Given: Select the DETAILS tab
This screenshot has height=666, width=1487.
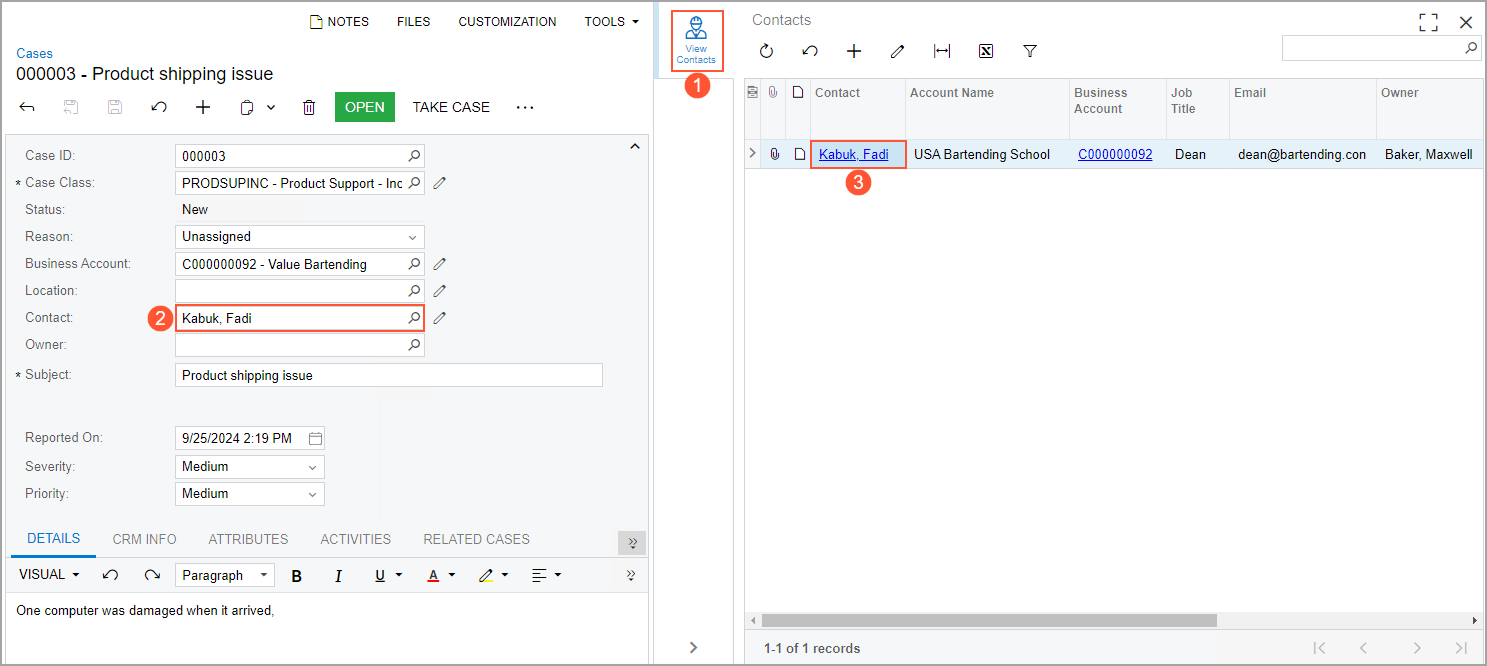Looking at the screenshot, I should pos(53,538).
